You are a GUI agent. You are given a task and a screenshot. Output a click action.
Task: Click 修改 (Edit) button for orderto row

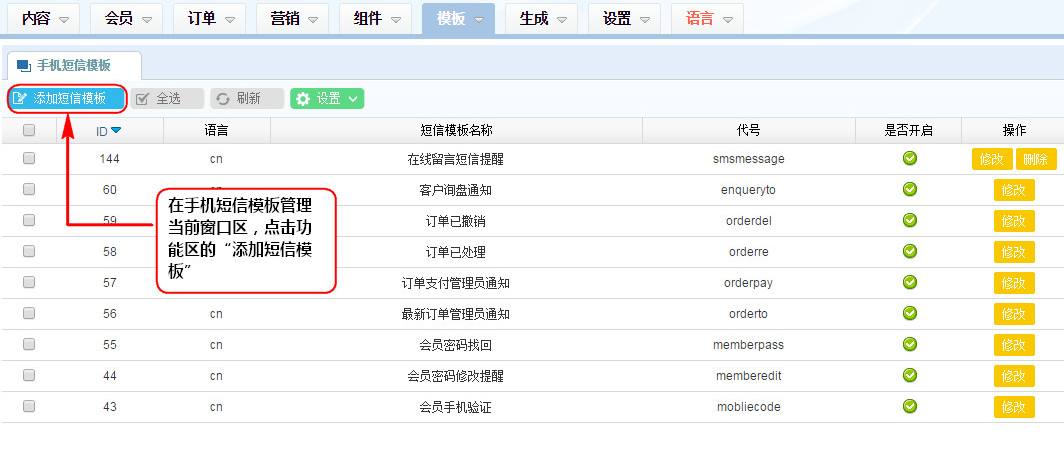[1013, 314]
